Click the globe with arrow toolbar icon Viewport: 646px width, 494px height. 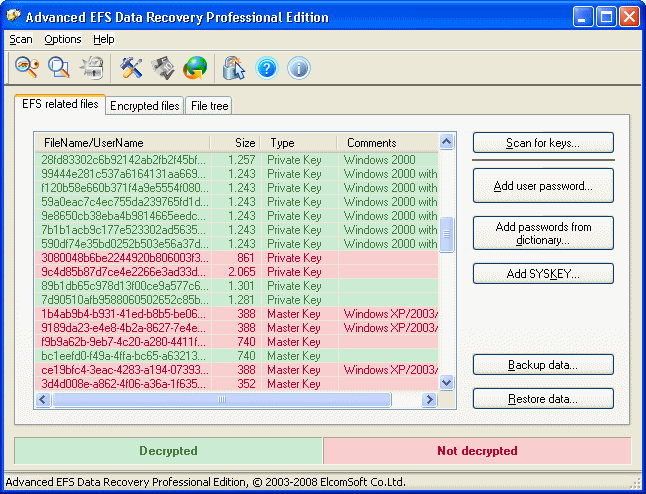(x=195, y=67)
